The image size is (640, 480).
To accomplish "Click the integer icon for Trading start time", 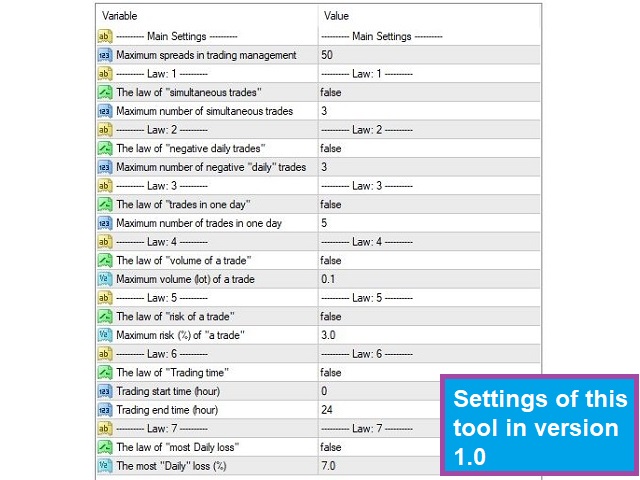I will [x=105, y=391].
